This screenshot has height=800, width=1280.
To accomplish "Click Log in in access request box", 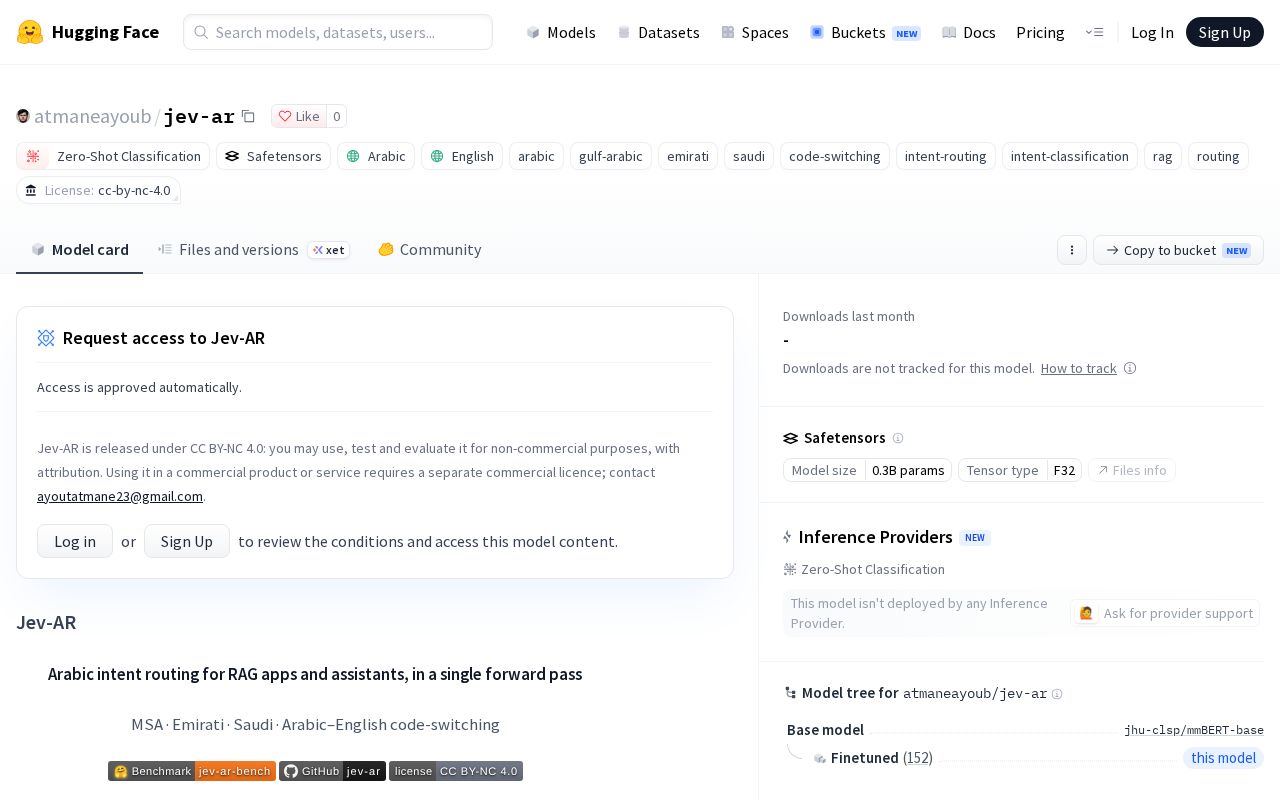I will [x=75, y=541].
